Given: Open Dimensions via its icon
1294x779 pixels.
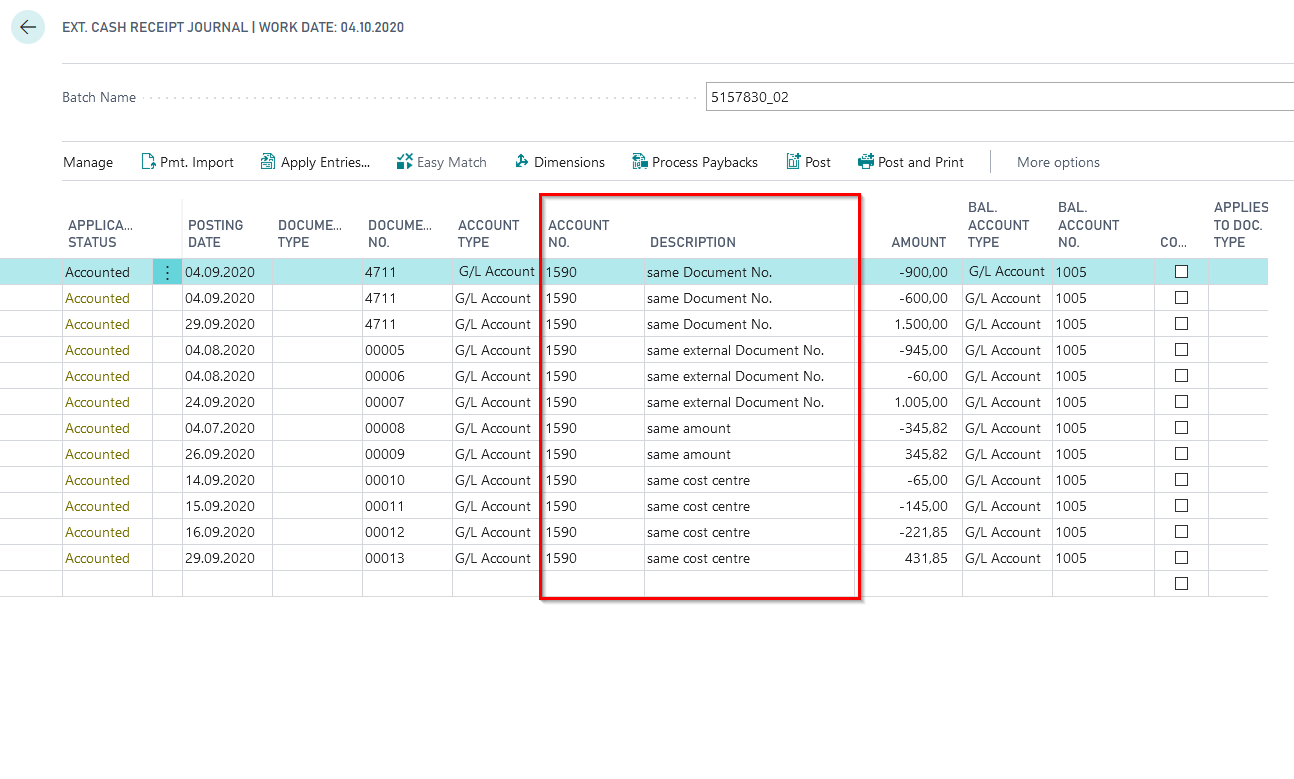Looking at the screenshot, I should 522,162.
